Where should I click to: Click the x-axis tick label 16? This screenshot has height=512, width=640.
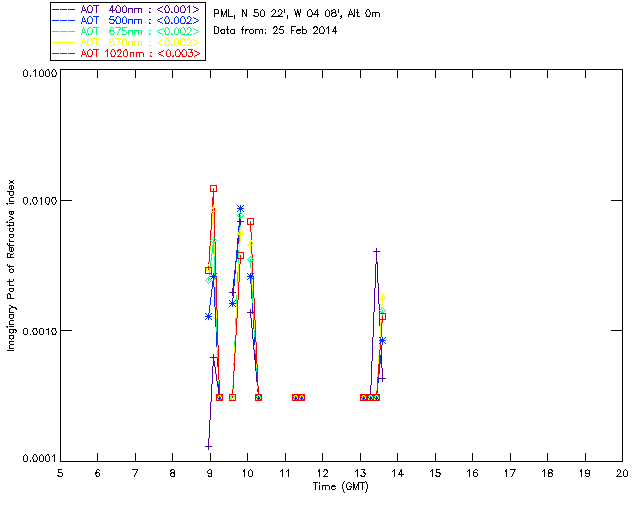pyautogui.click(x=473, y=473)
